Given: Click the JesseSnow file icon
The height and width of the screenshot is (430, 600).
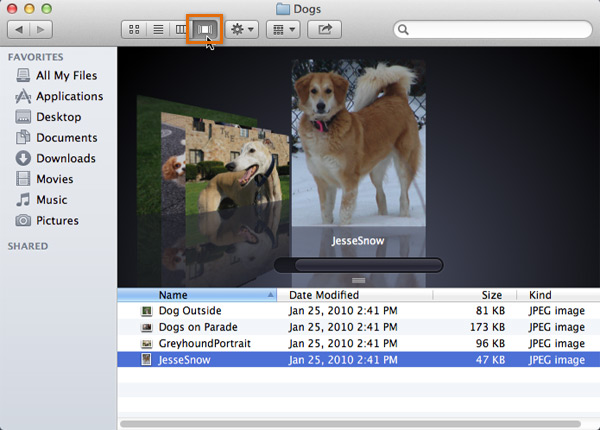Looking at the screenshot, I should pos(146,360).
